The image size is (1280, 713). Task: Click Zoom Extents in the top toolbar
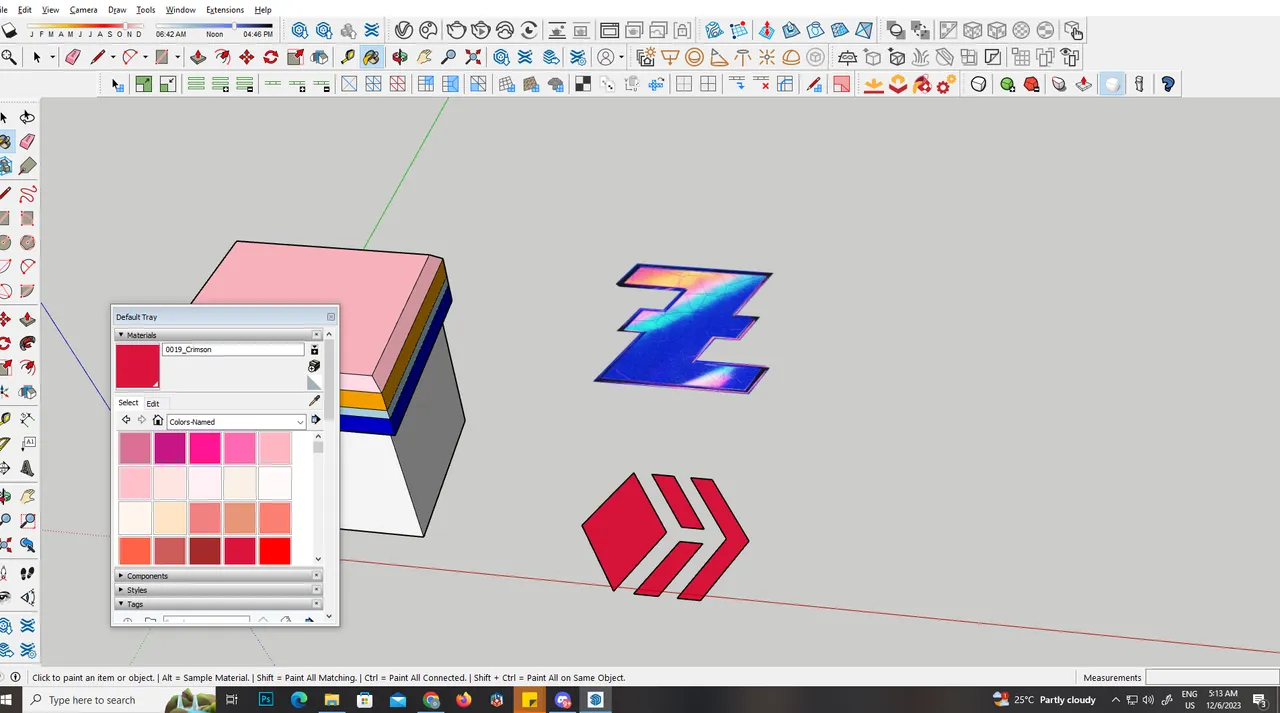tap(473, 57)
